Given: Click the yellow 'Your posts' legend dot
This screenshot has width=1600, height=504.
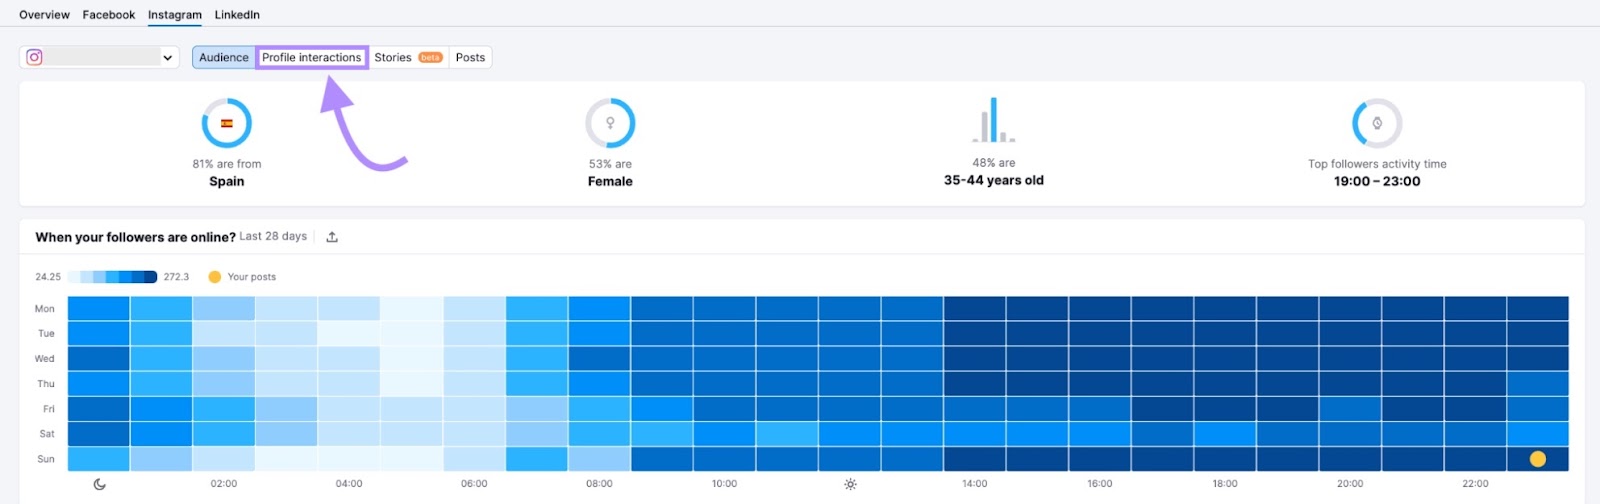Looking at the screenshot, I should (214, 277).
